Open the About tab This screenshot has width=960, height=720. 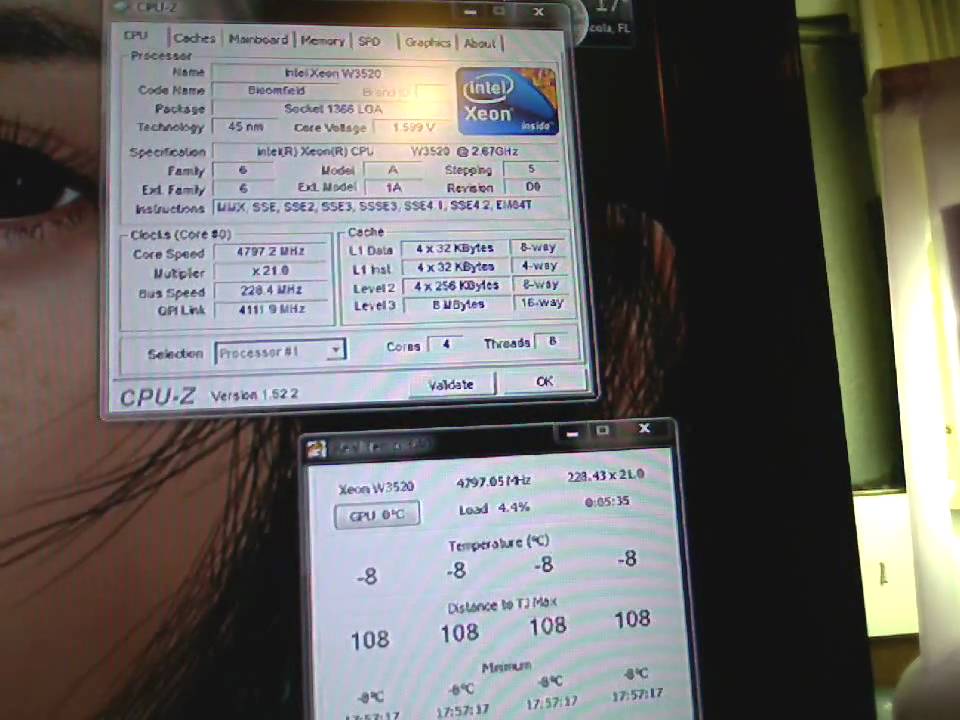tap(479, 43)
